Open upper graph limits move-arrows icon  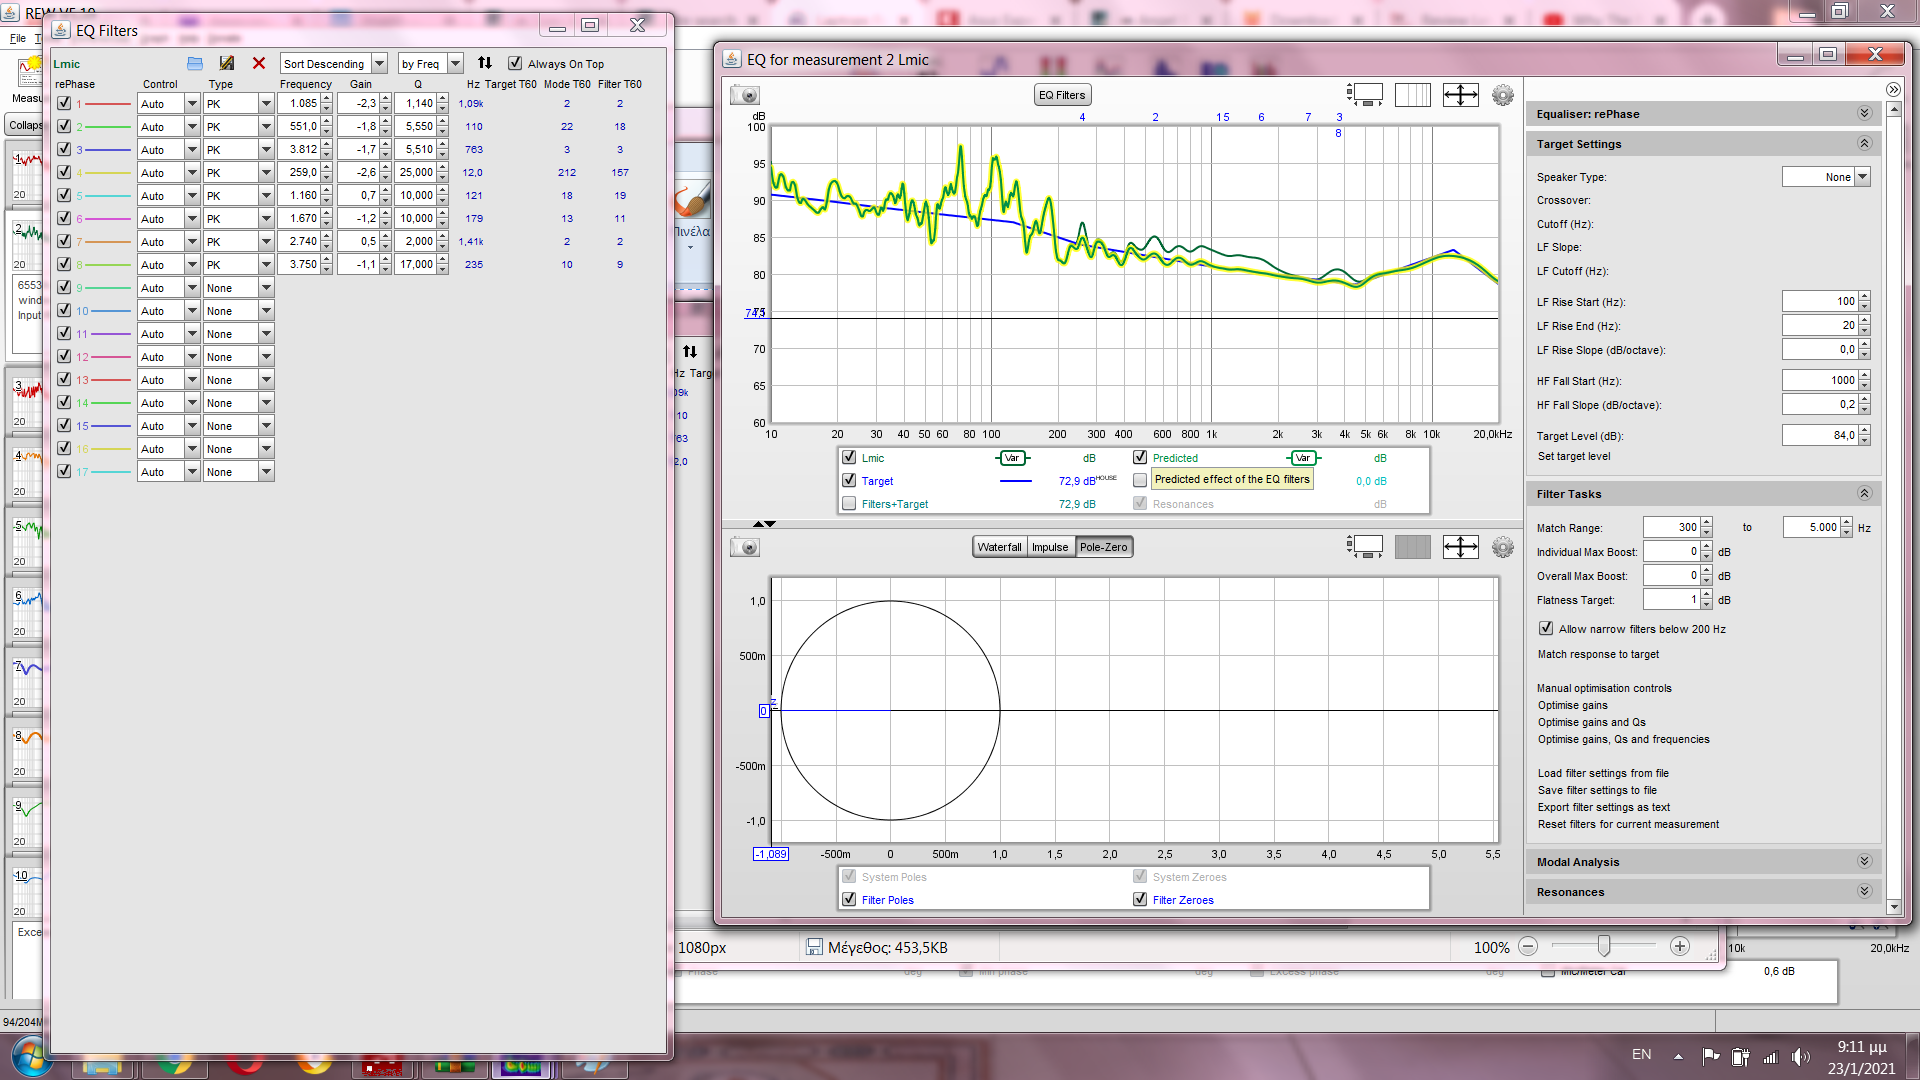point(1460,95)
